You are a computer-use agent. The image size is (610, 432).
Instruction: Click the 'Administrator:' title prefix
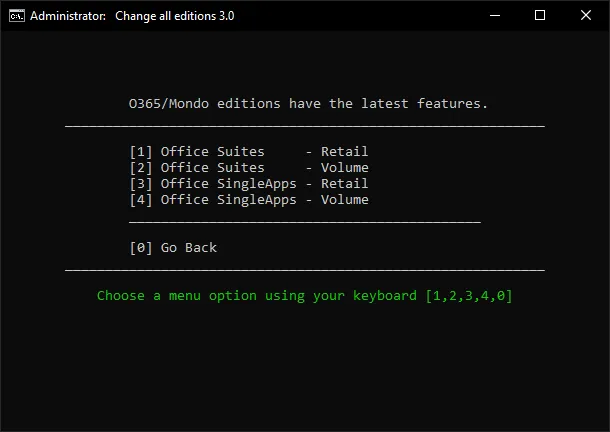pyautogui.click(x=69, y=16)
